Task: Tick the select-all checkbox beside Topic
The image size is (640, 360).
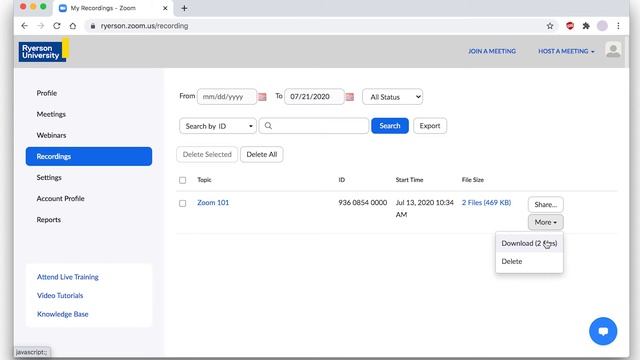Action: pyautogui.click(x=182, y=180)
